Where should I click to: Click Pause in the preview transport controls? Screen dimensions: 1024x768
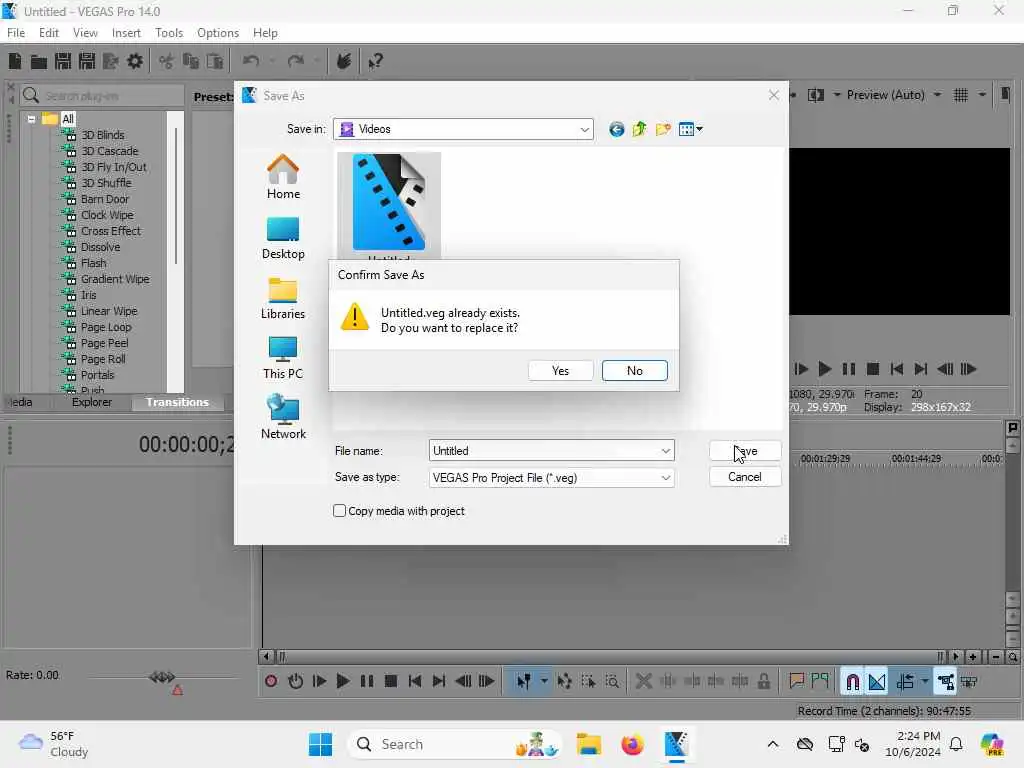[848, 369]
